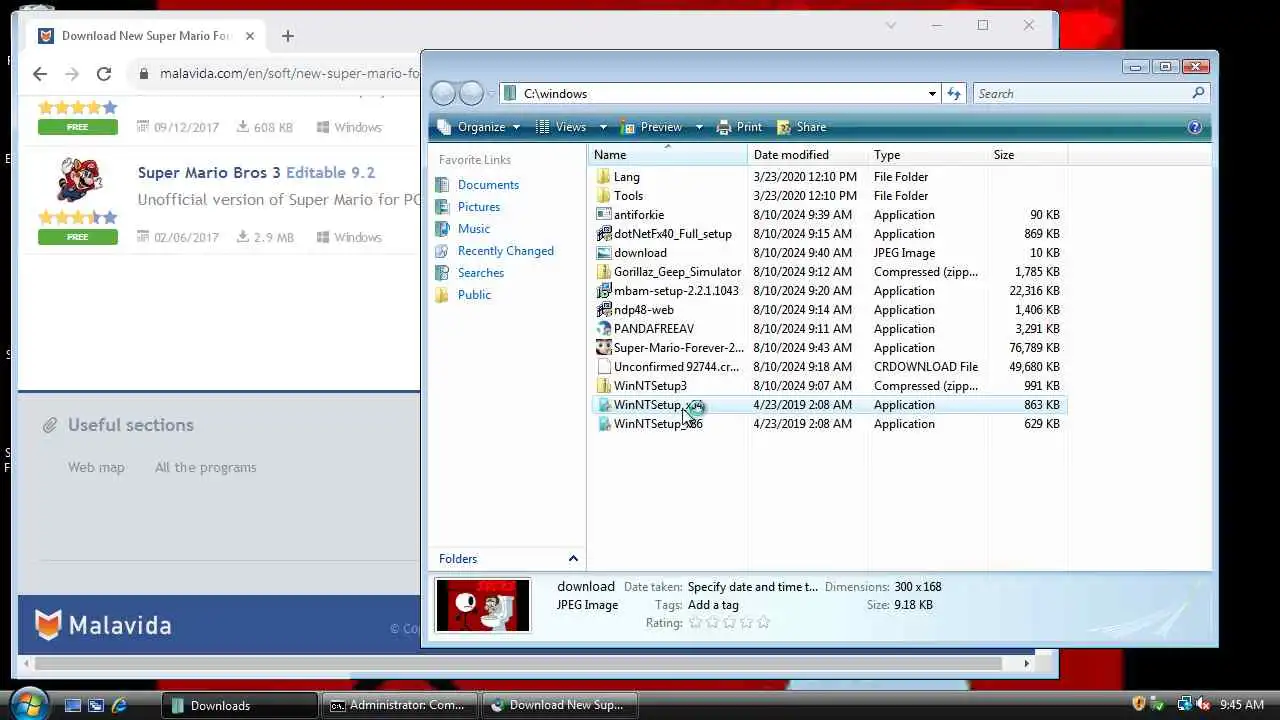Viewport: 1280px width, 720px height.
Task: Switch to Administrator Command Prompt taskbar button
Action: pos(399,705)
